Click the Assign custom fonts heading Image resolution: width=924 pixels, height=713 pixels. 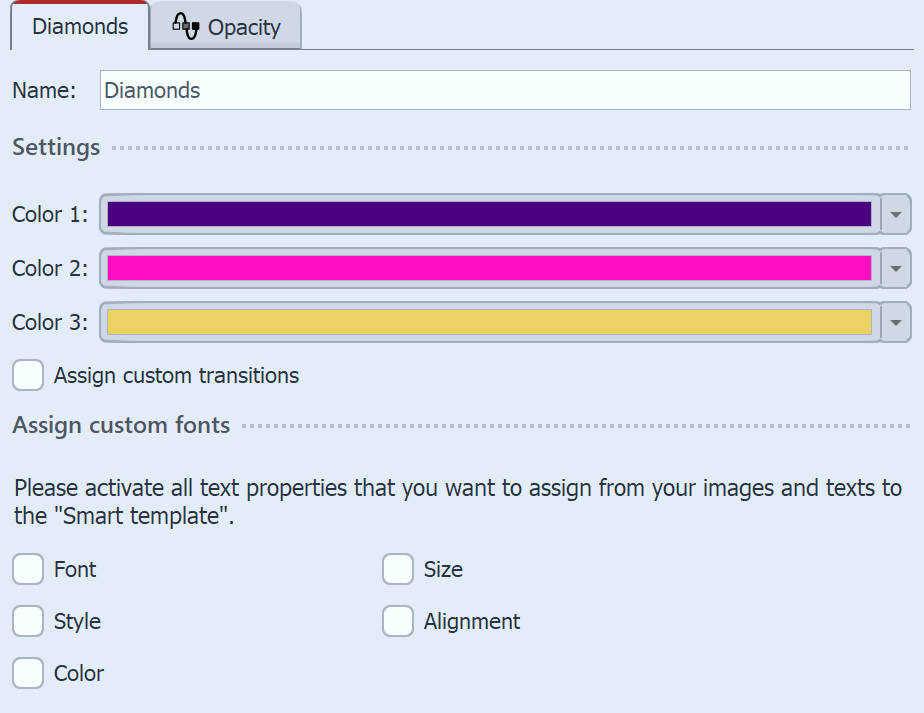coord(120,425)
